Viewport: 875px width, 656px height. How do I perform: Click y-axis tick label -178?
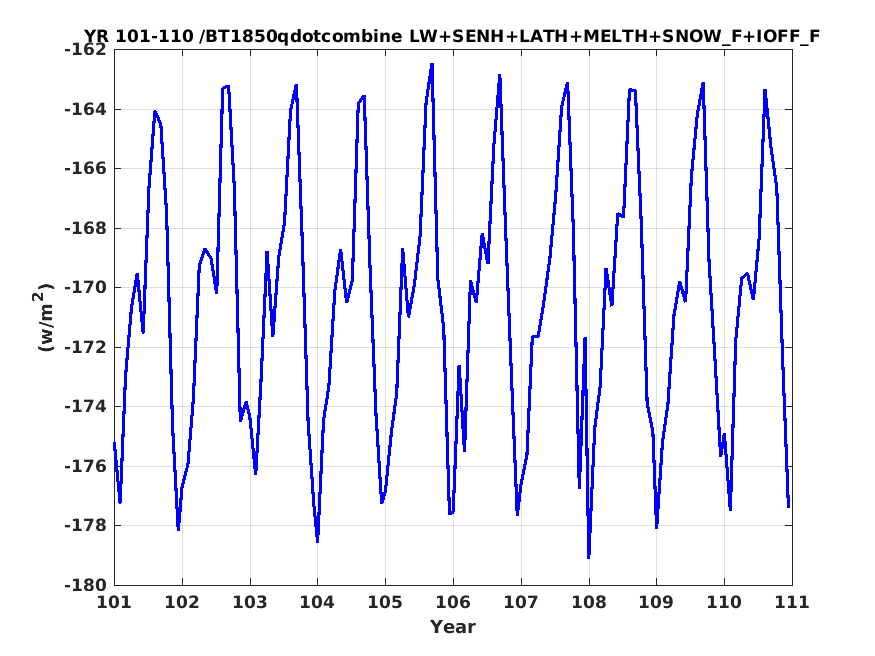tap(85, 525)
